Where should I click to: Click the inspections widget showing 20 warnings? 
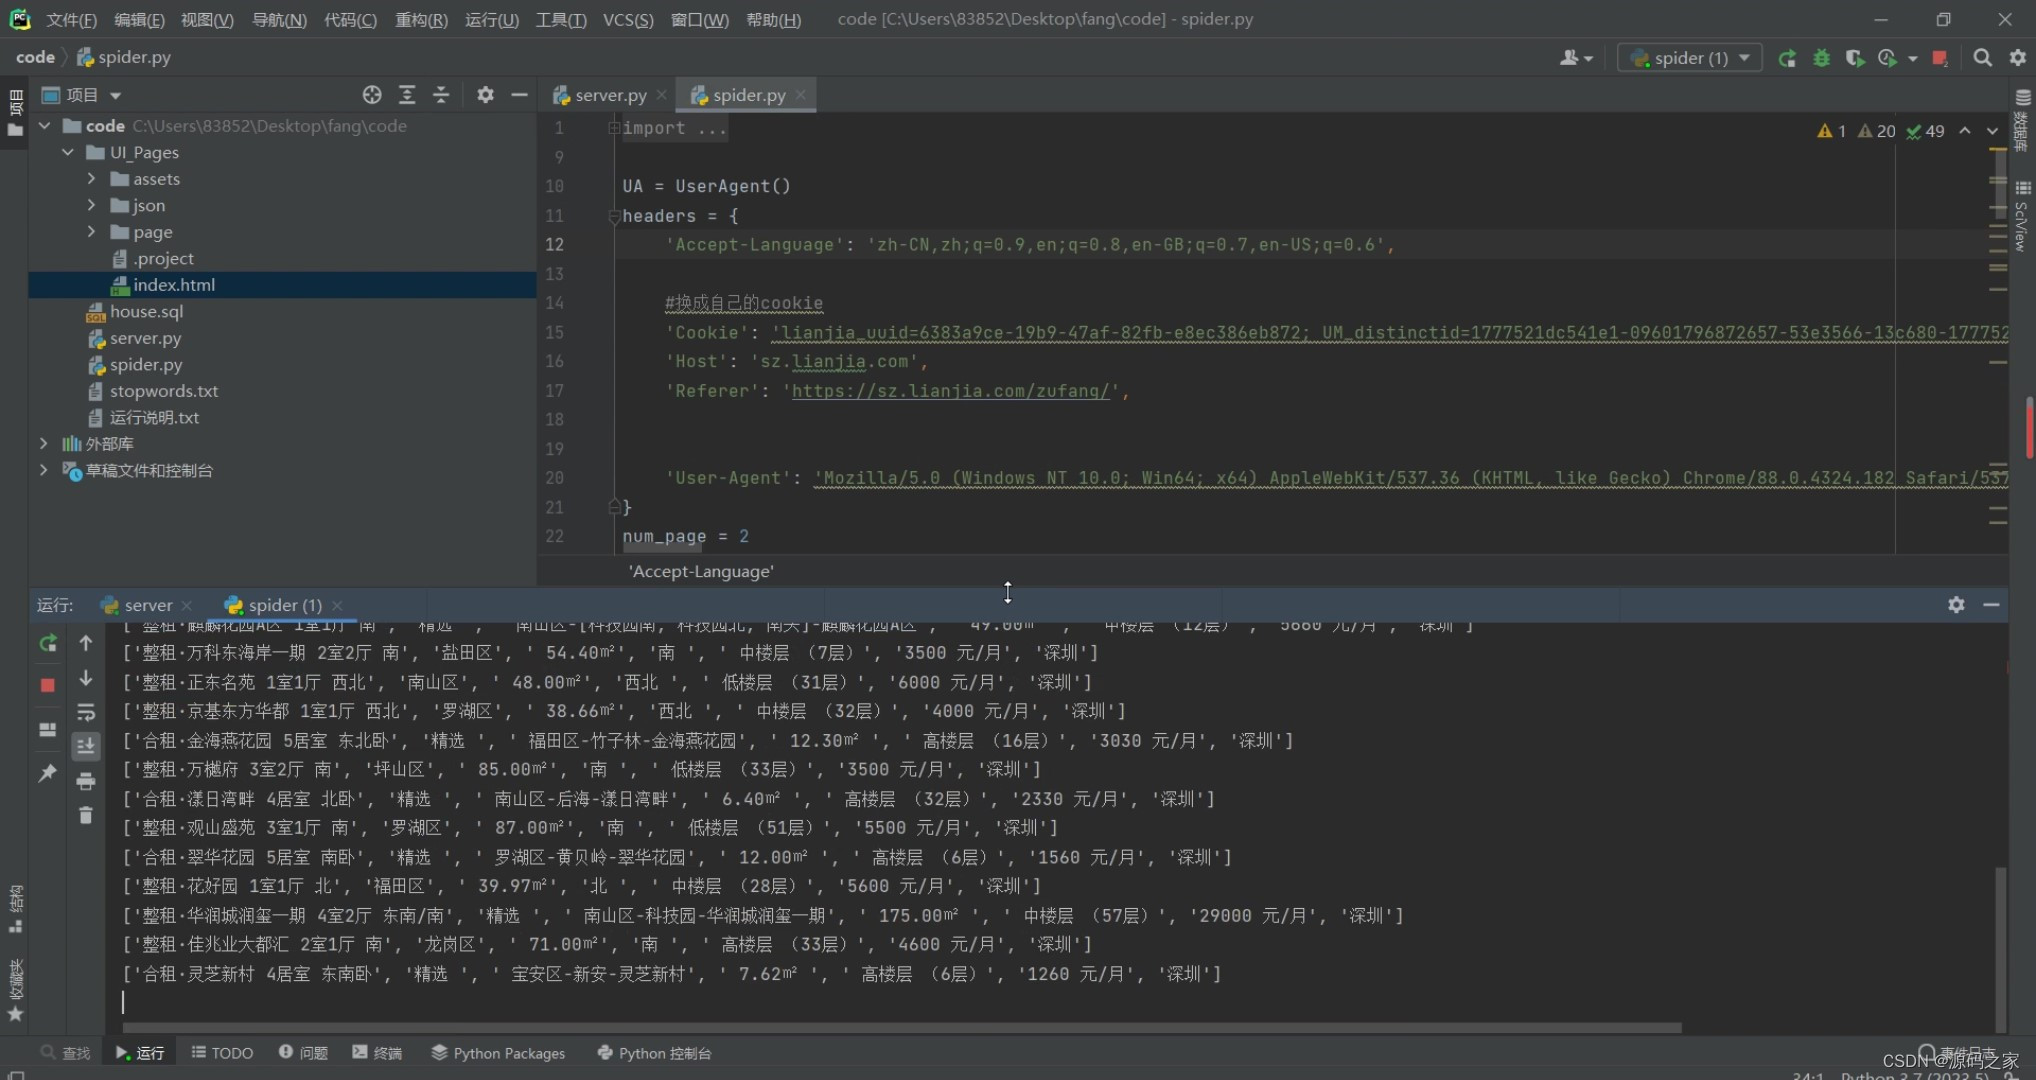(1877, 131)
